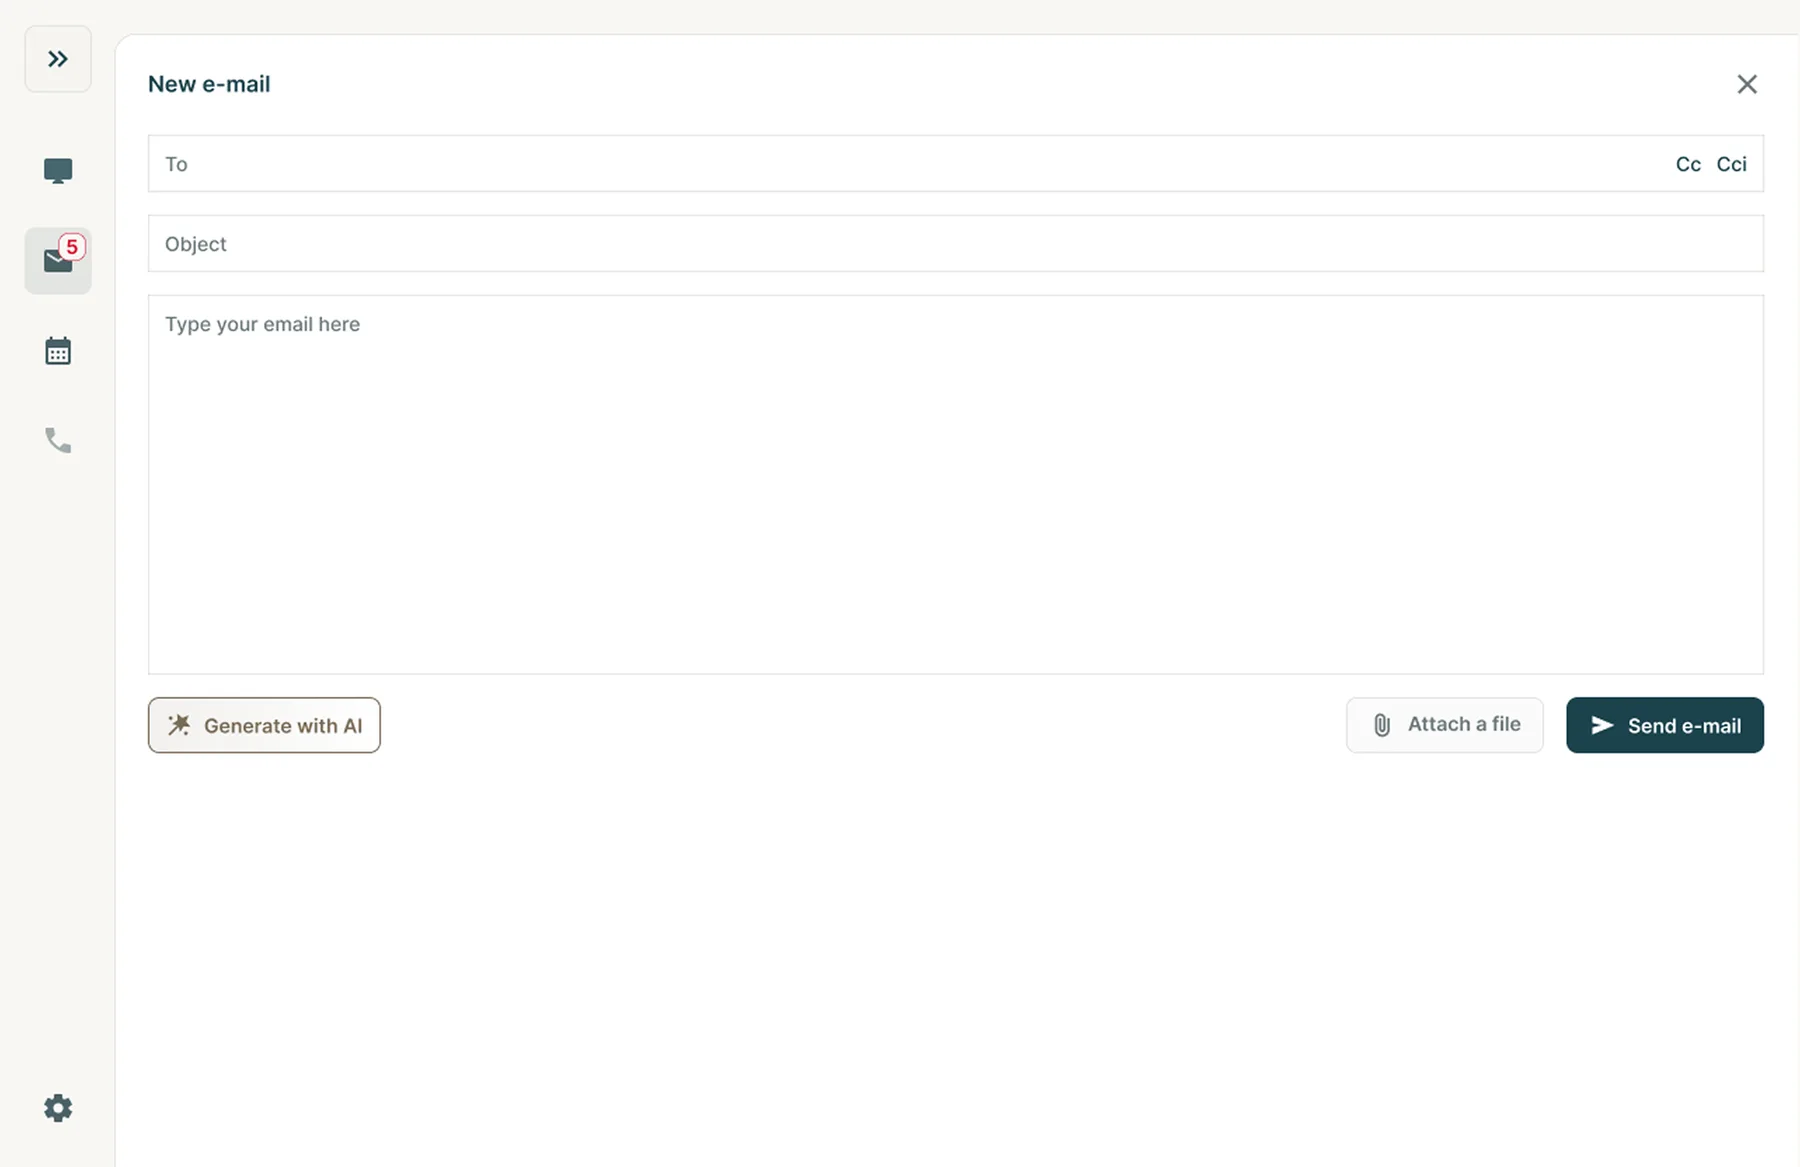Close the New e-mail panel

pyautogui.click(x=1747, y=84)
